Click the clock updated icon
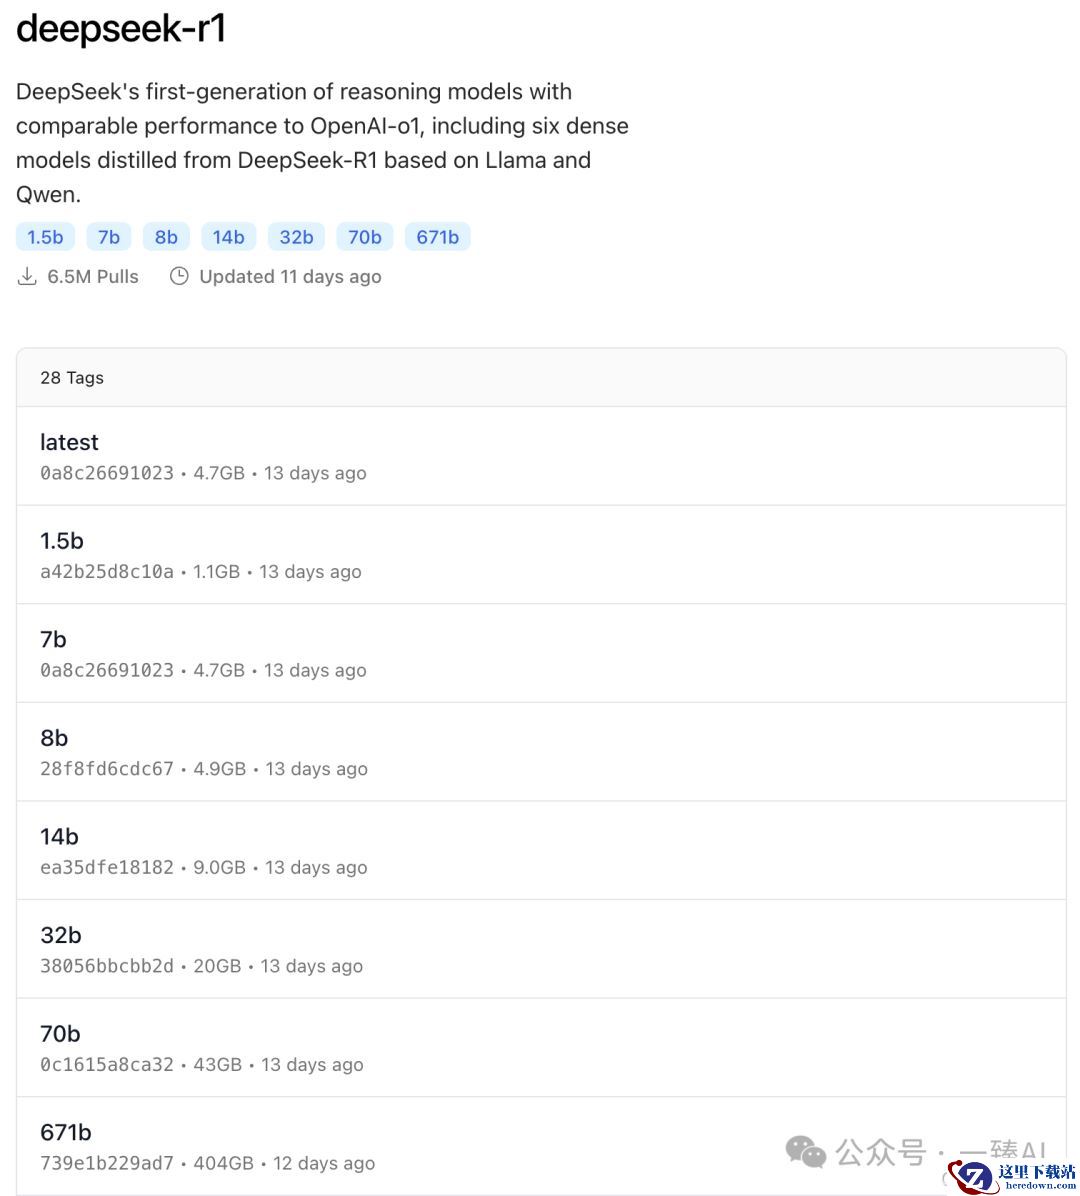The height and width of the screenshot is (1196, 1080). [179, 276]
